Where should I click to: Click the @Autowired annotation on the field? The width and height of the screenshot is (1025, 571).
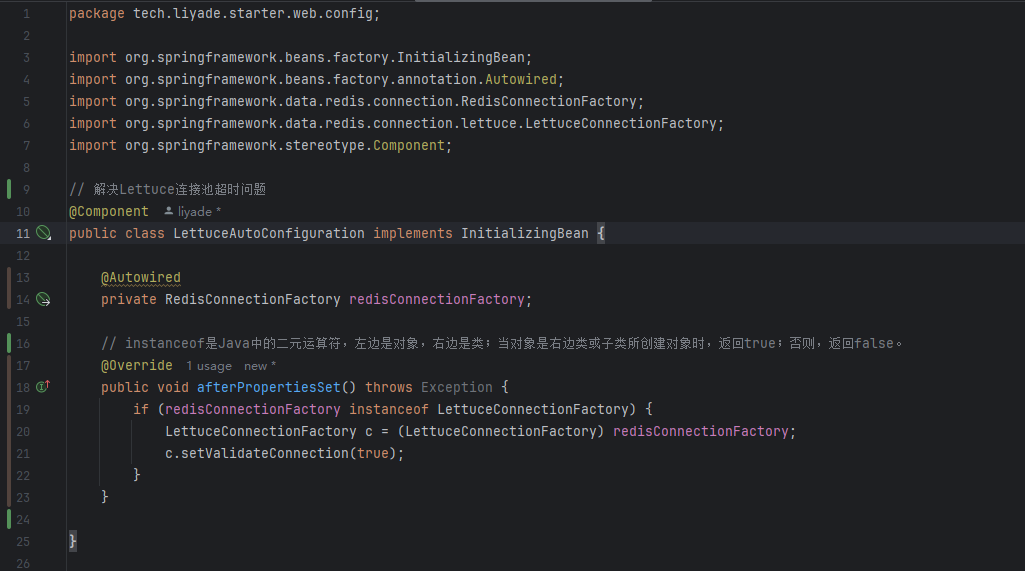click(141, 277)
